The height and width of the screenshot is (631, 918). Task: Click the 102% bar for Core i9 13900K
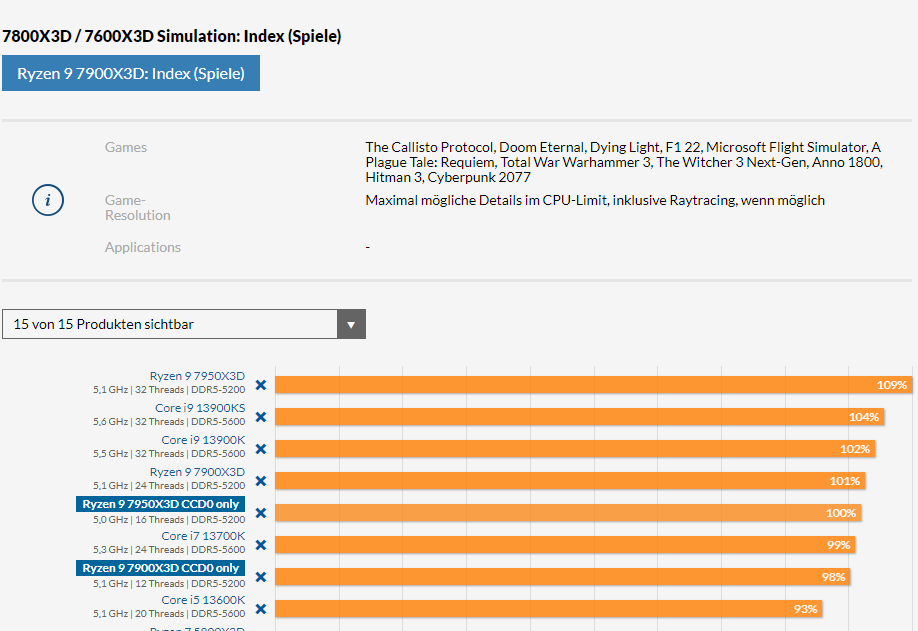(575, 449)
